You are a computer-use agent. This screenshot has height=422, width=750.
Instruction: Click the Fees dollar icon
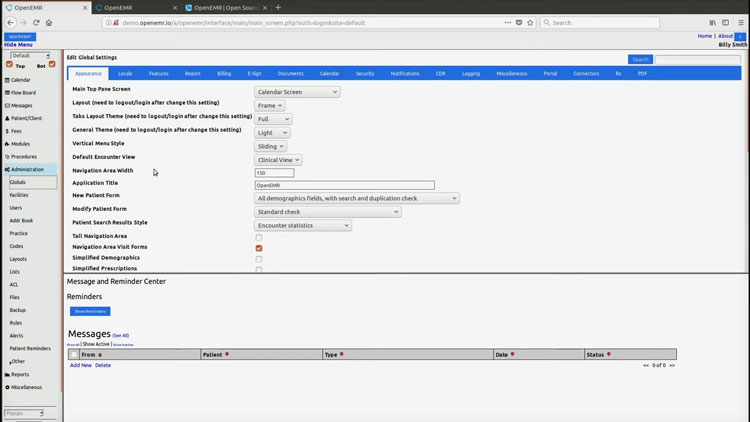[x=6, y=131]
